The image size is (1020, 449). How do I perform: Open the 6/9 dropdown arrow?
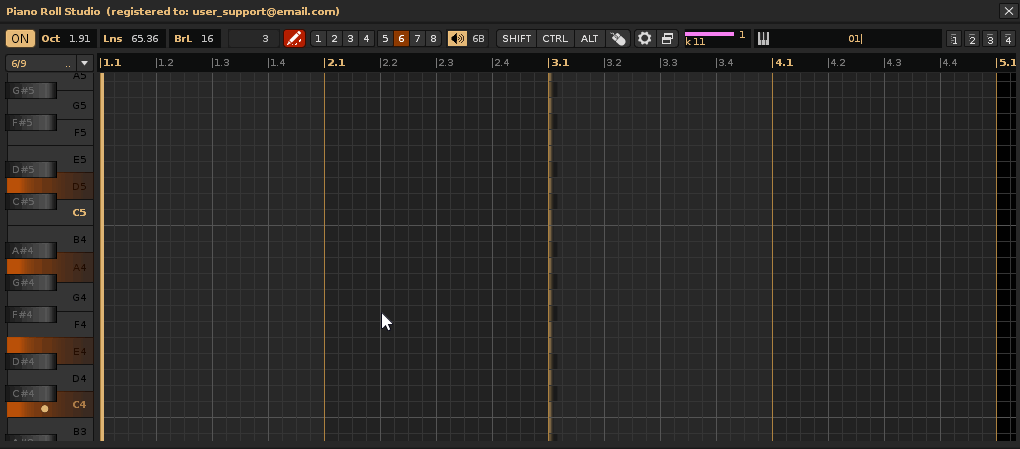[x=84, y=63]
